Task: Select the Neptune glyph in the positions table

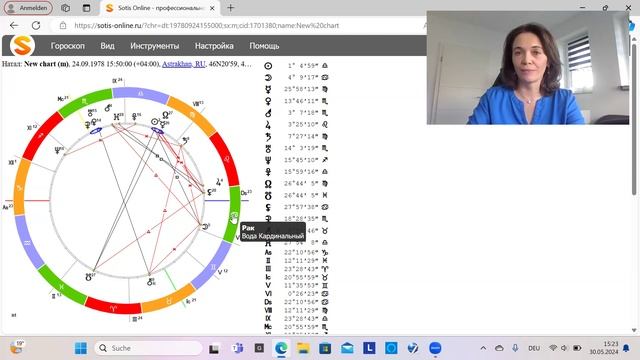Action: click(x=268, y=160)
